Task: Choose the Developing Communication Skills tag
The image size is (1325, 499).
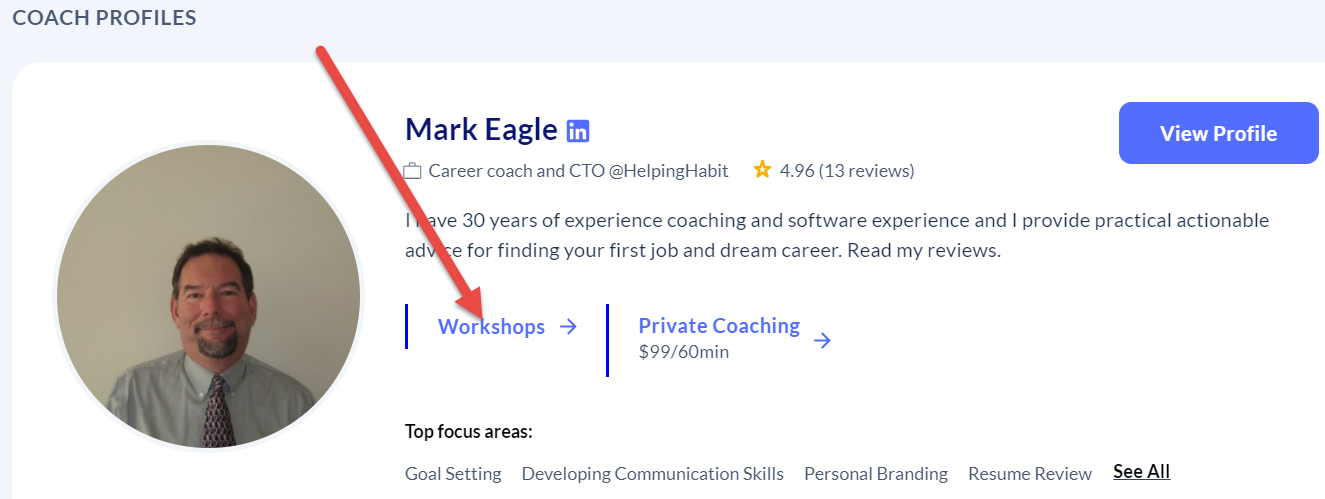Action: tap(652, 474)
